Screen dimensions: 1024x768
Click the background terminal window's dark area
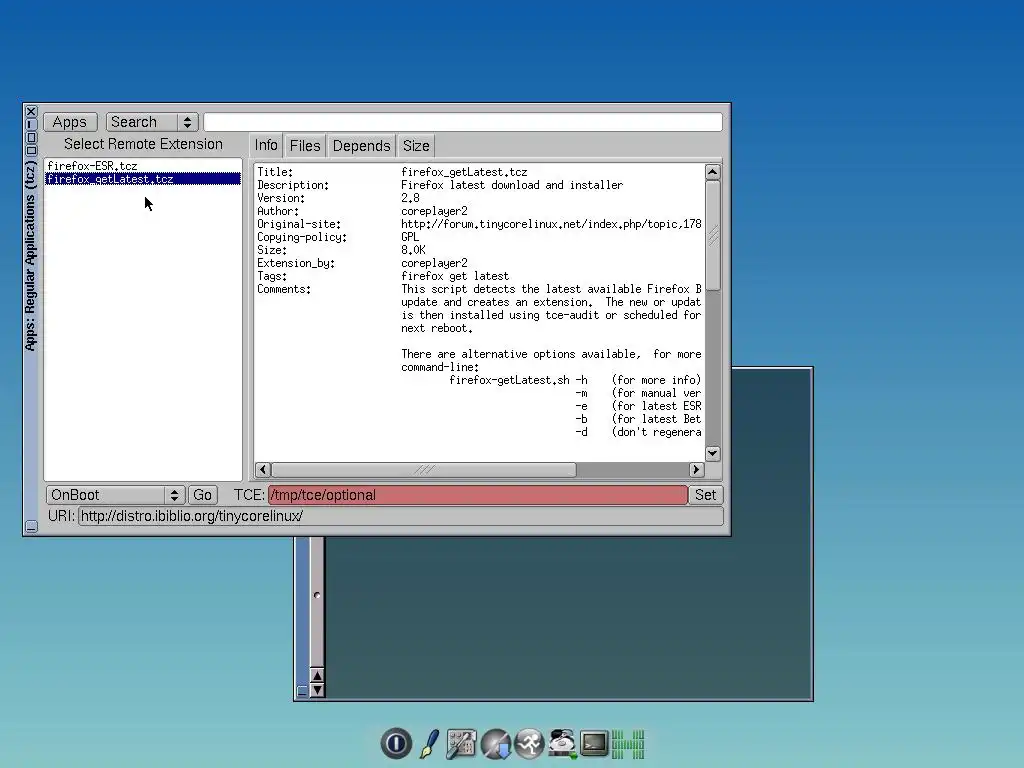[x=568, y=617]
